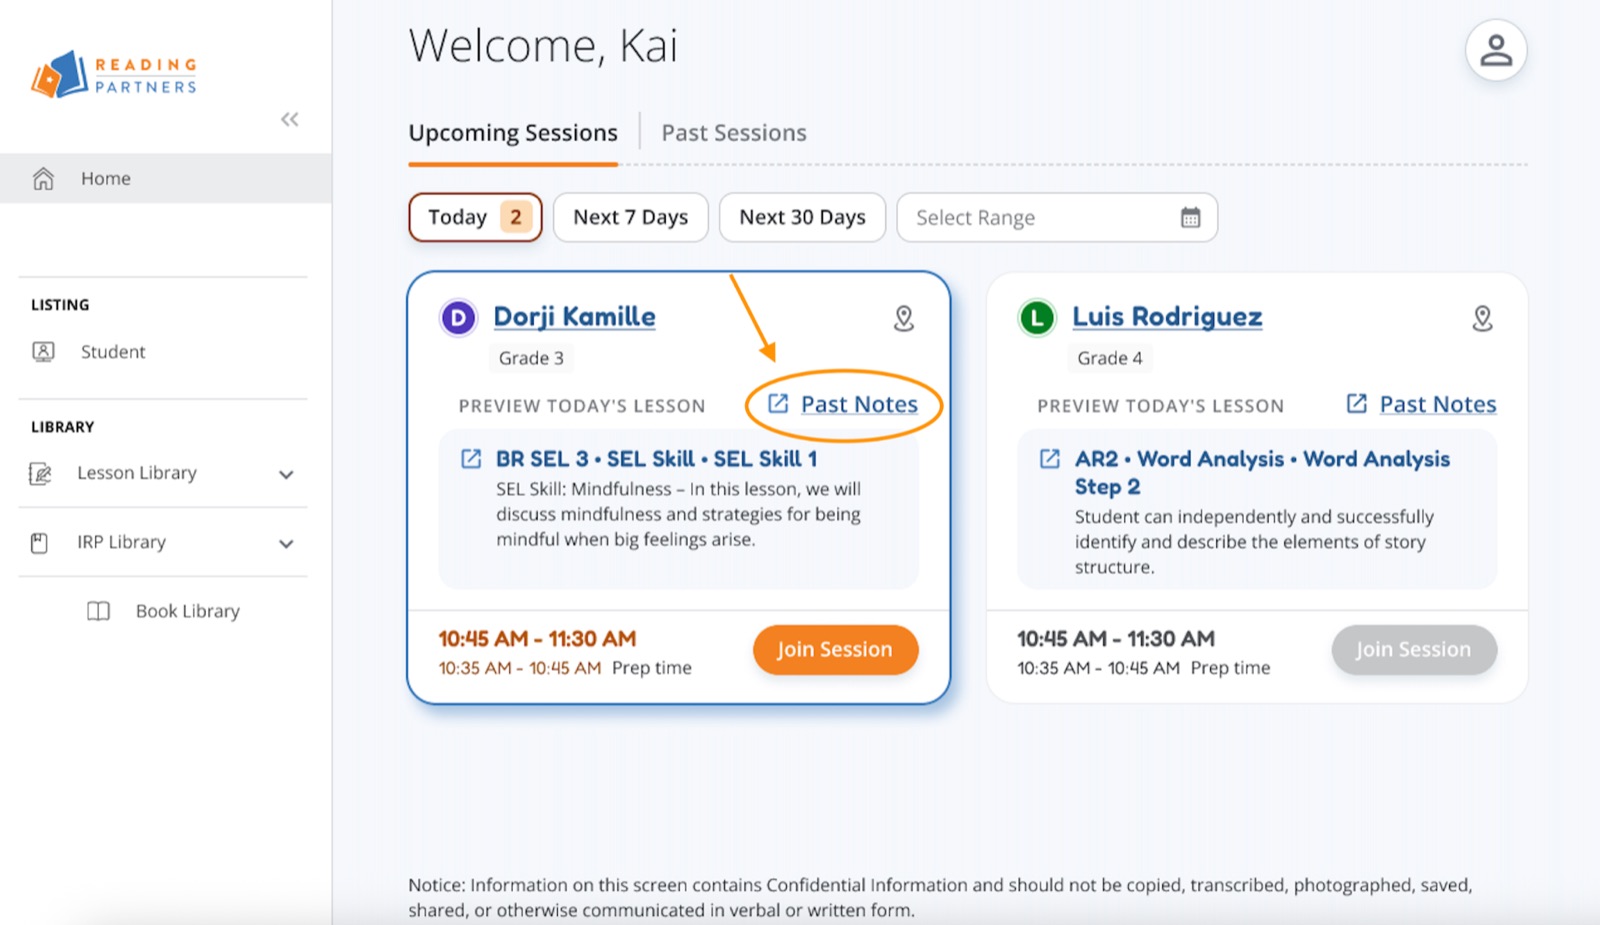Click location pin on Luis Rodriguez card
Screen dimensions: 1600x925
pos(1482,318)
